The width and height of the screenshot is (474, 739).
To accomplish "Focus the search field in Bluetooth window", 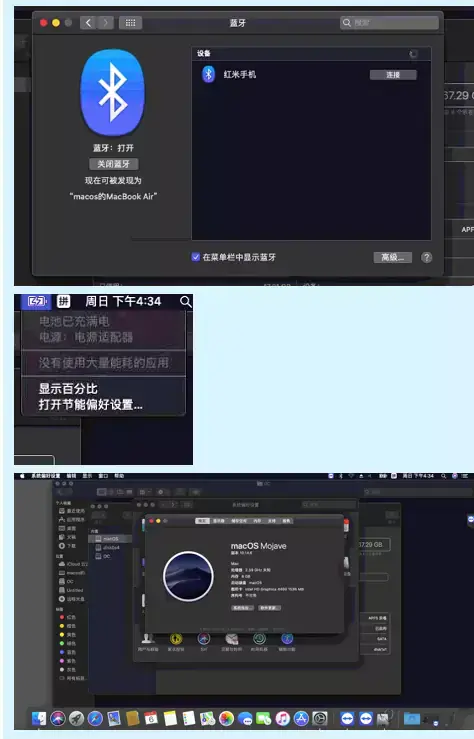I will coord(389,23).
